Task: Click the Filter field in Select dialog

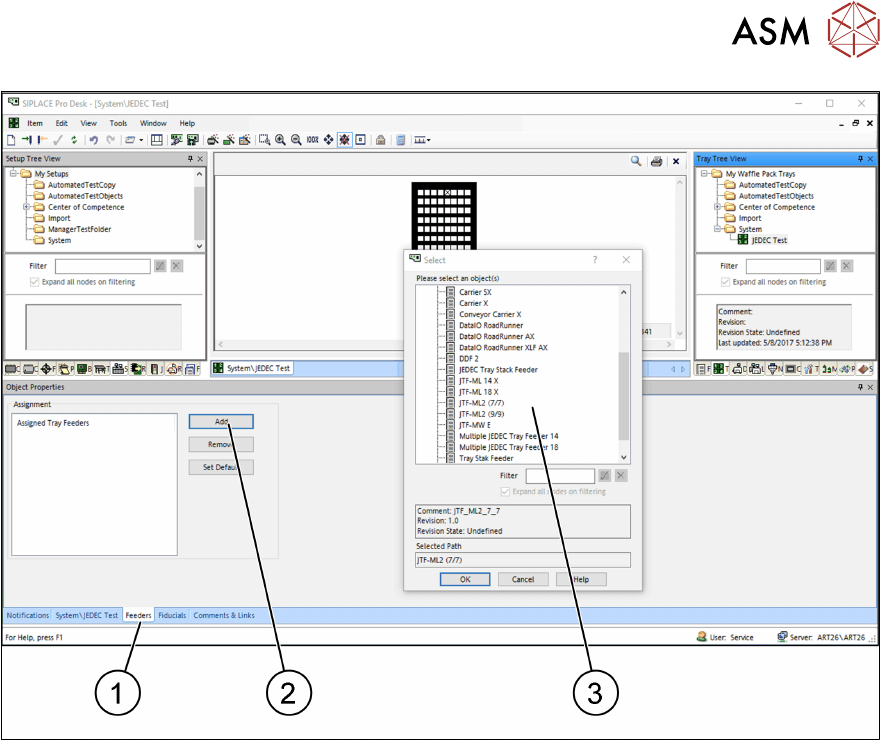Action: [x=560, y=476]
